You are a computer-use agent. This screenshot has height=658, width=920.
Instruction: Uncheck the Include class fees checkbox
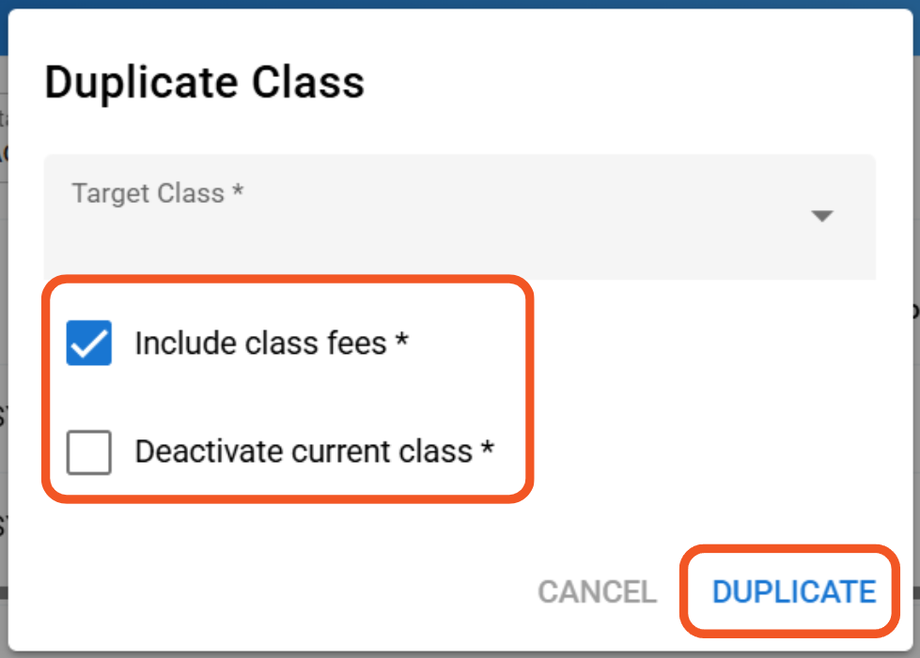click(x=89, y=344)
